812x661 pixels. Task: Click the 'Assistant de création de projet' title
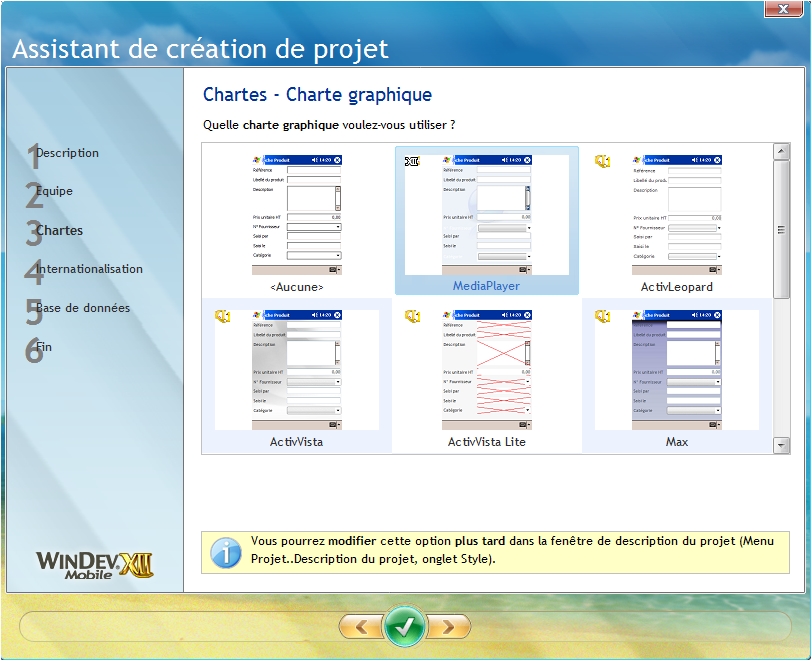pos(200,49)
